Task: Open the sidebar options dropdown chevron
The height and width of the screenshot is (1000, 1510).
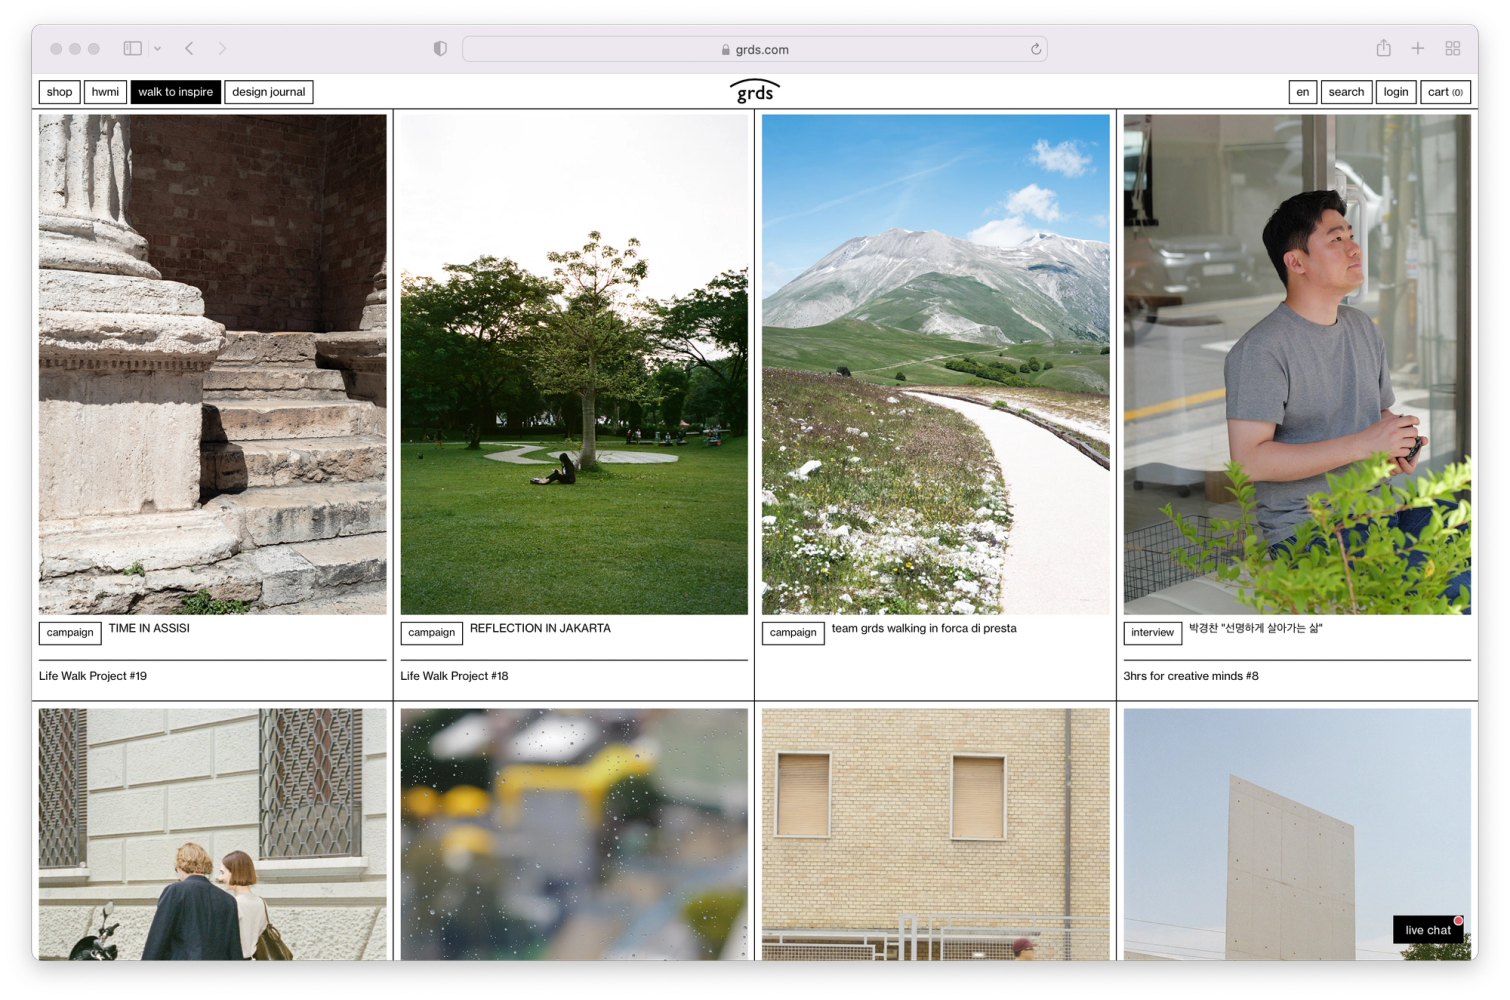Action: coord(157,48)
